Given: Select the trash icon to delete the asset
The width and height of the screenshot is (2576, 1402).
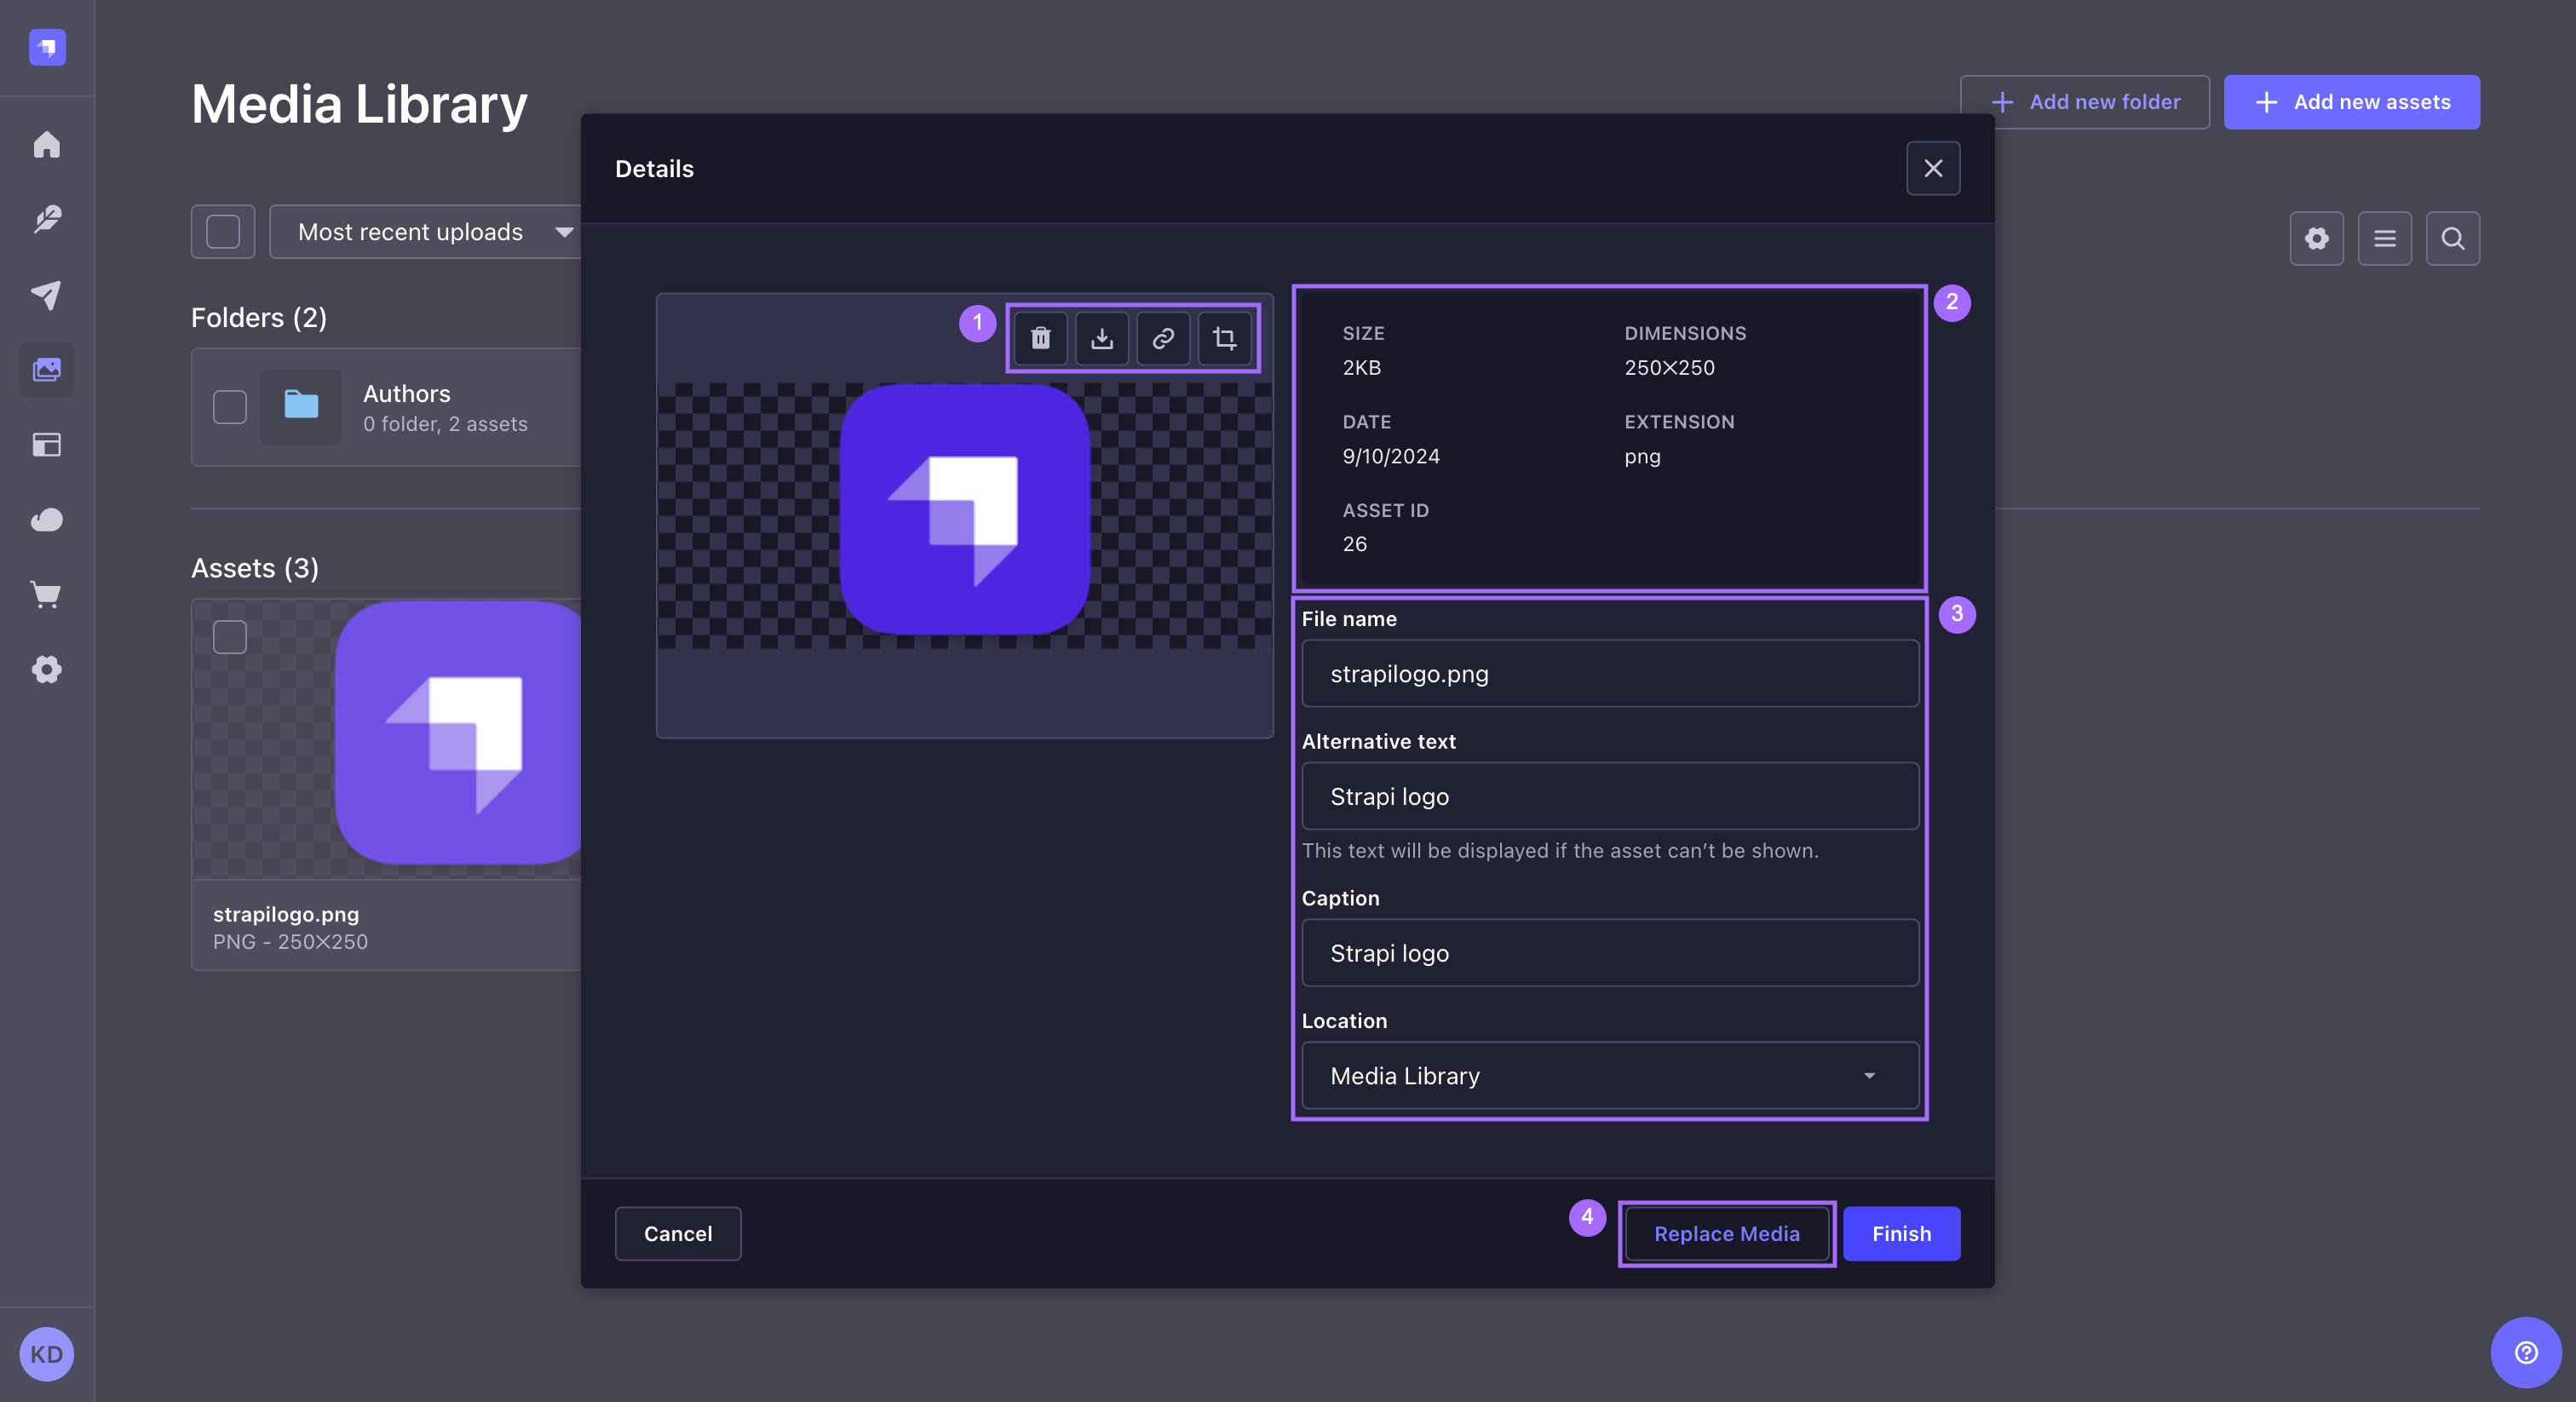Looking at the screenshot, I should click(1040, 338).
